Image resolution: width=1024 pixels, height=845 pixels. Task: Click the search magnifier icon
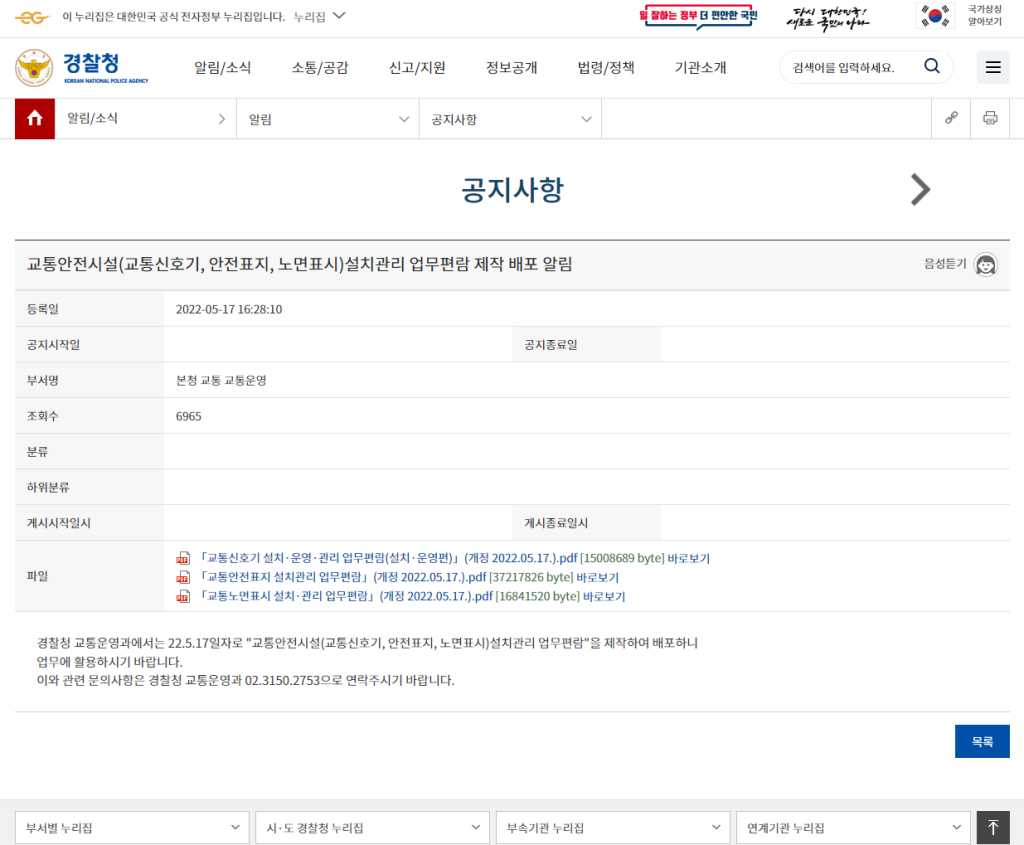tap(931, 67)
